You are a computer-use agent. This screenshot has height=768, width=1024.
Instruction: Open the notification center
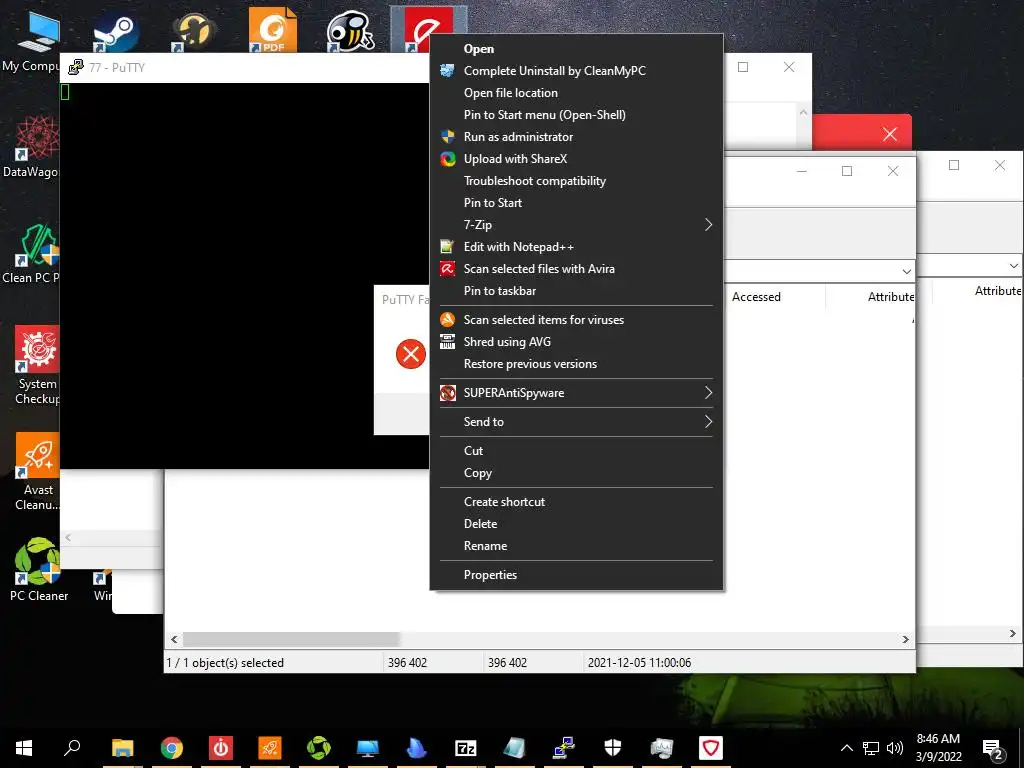[x=993, y=748]
